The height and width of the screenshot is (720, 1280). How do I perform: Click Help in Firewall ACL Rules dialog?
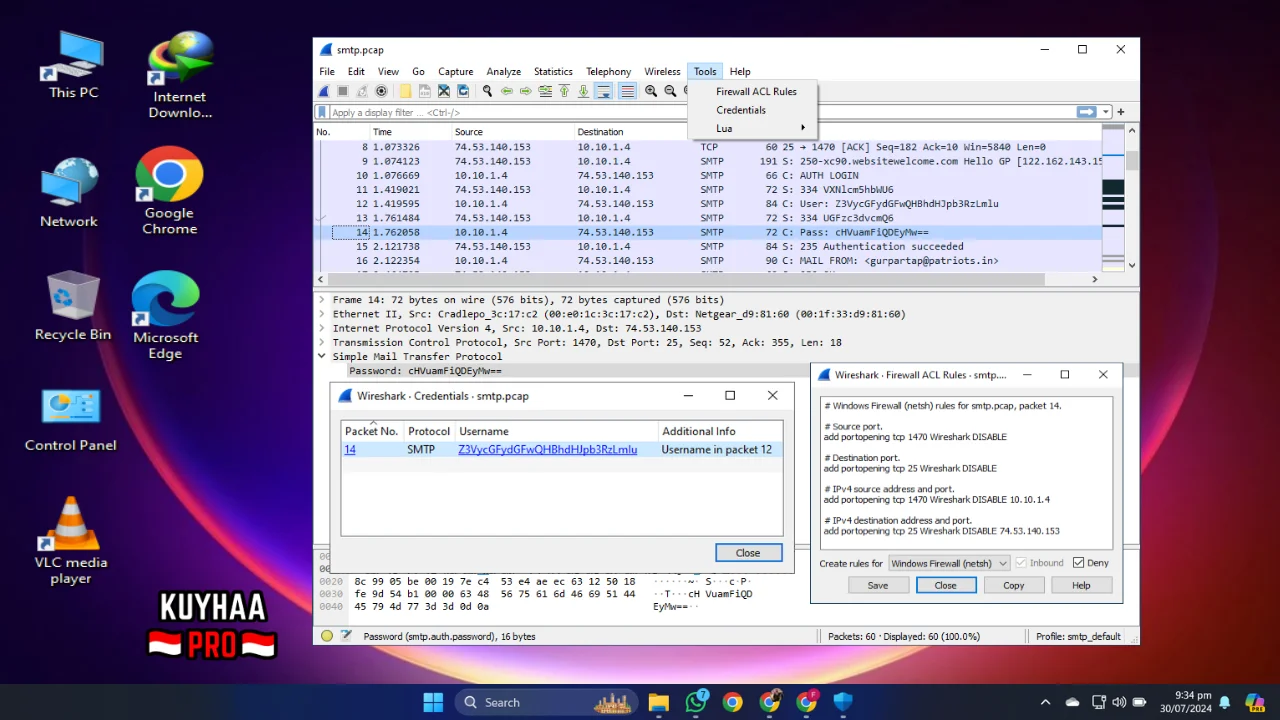click(1081, 585)
